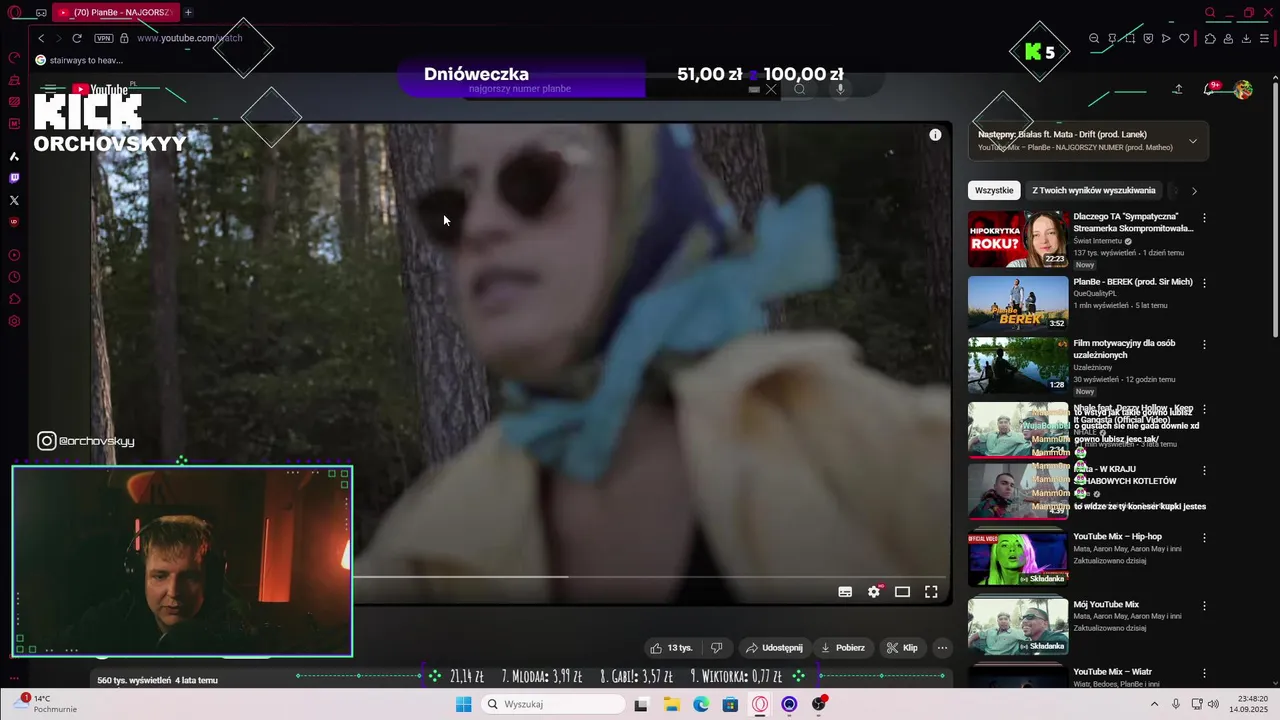This screenshot has width=1280, height=720.
Task: Open Mój YouTube Mix playlist title
Action: (1106, 604)
